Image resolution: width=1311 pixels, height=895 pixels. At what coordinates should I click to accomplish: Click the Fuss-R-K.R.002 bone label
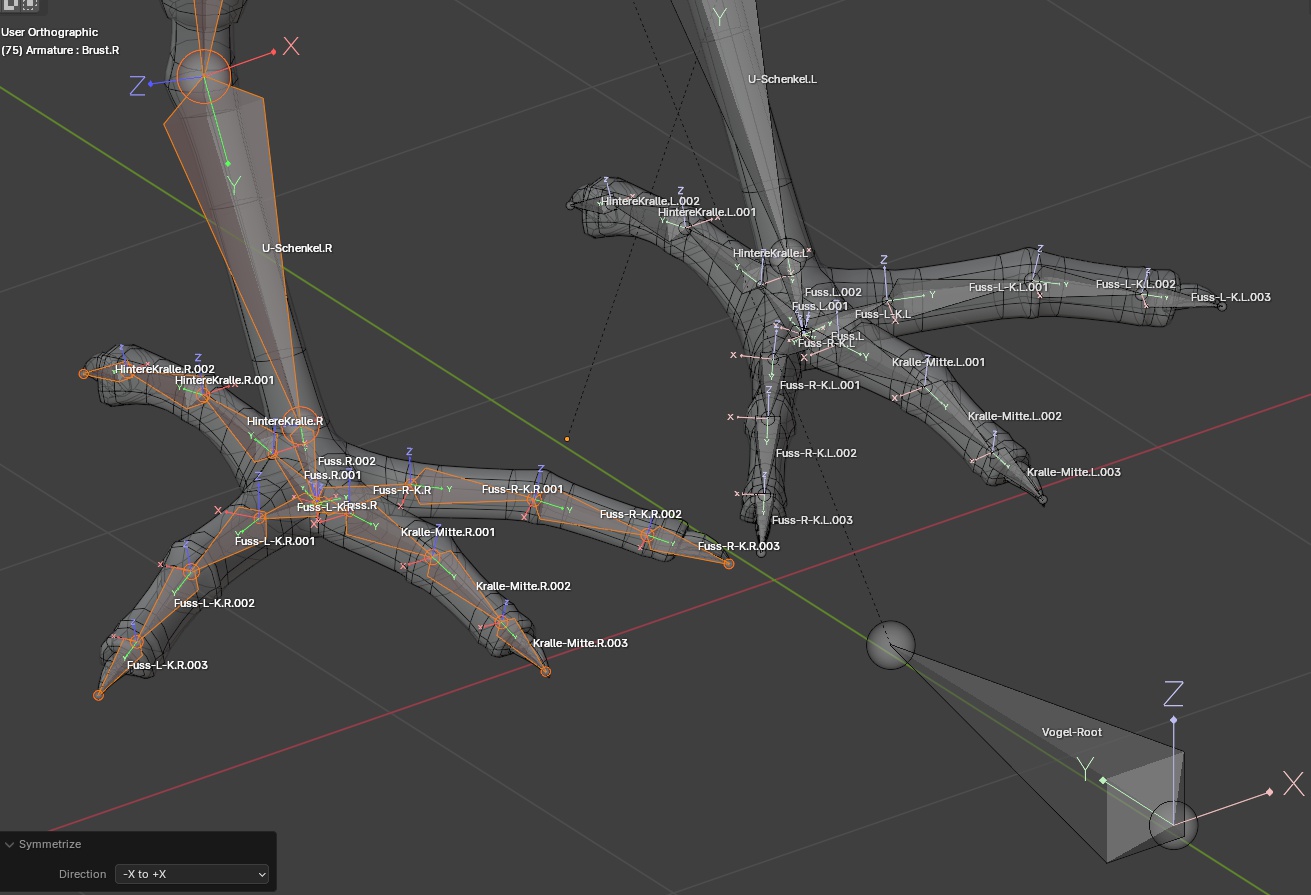point(641,514)
